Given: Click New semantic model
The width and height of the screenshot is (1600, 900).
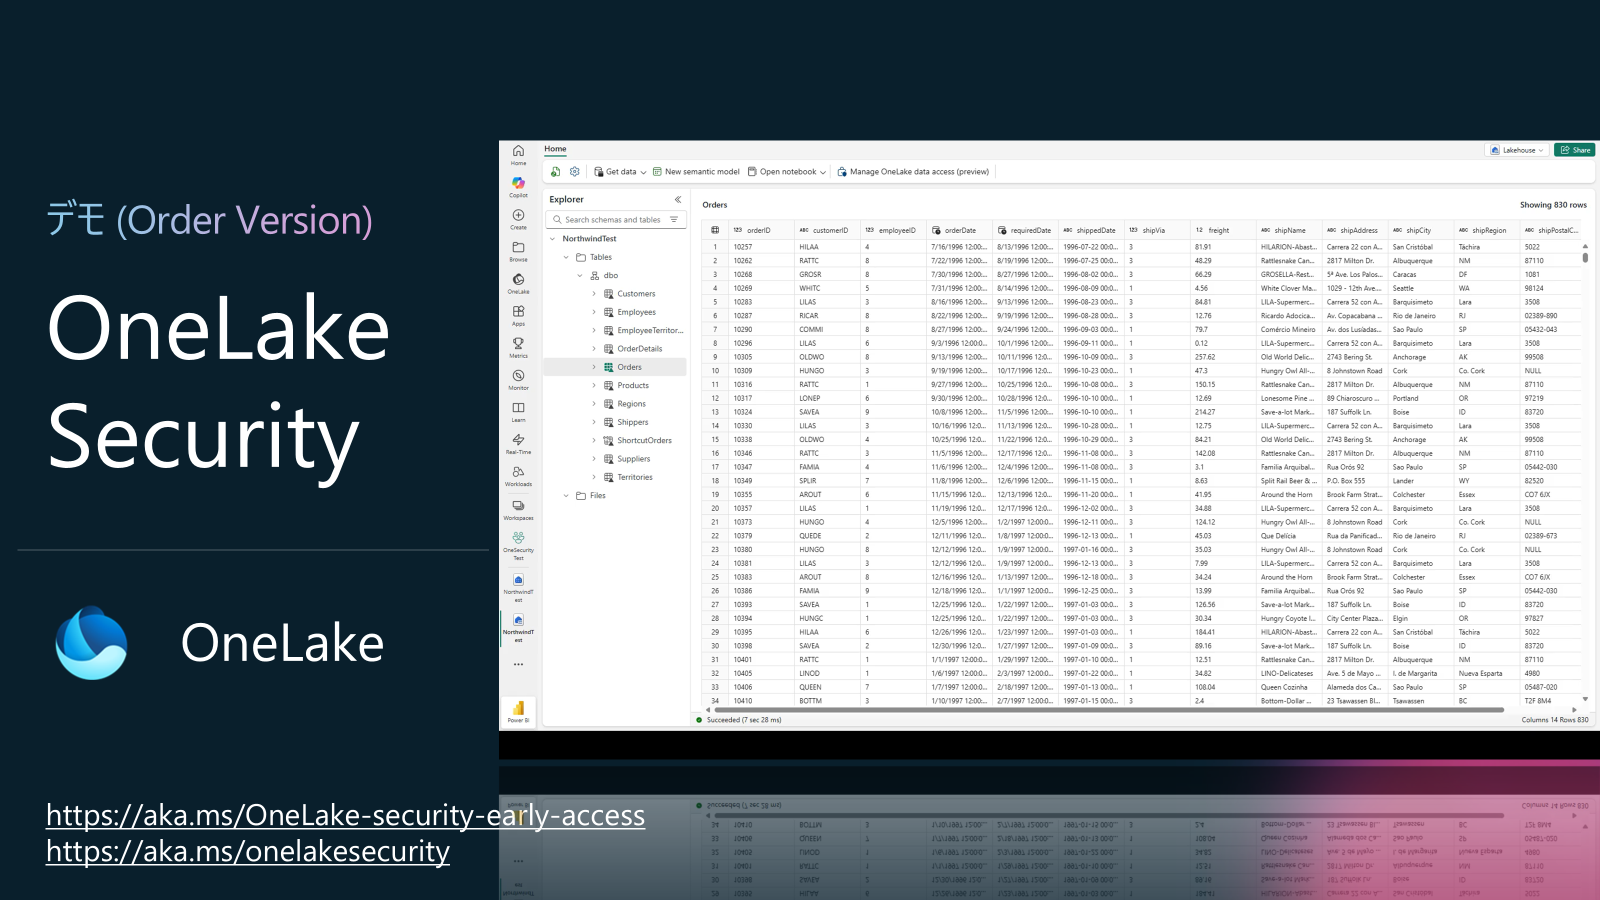Looking at the screenshot, I should 696,172.
